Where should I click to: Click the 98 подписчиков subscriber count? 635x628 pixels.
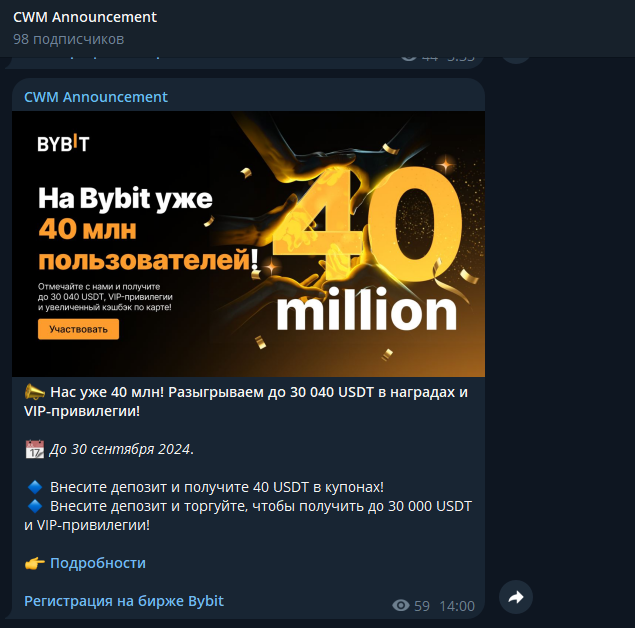click(x=68, y=39)
